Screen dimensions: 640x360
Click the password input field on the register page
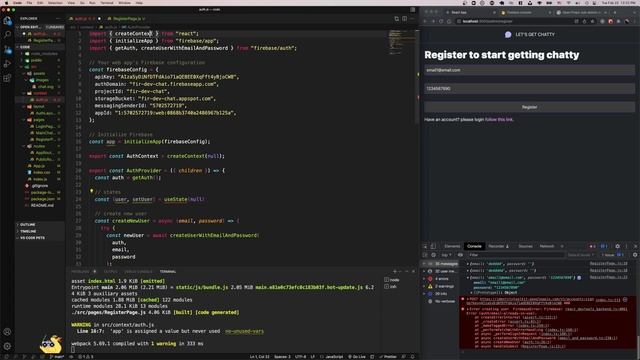pyautogui.click(x=529, y=89)
